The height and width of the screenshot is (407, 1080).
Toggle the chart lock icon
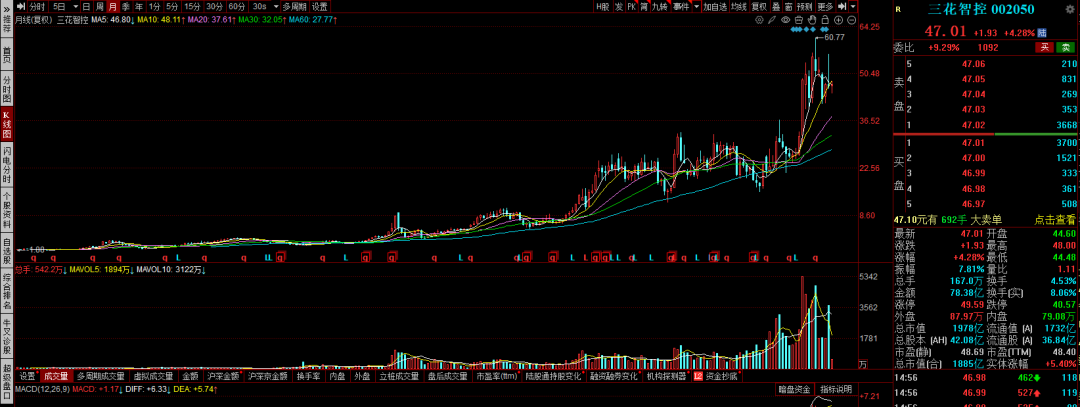click(825, 19)
